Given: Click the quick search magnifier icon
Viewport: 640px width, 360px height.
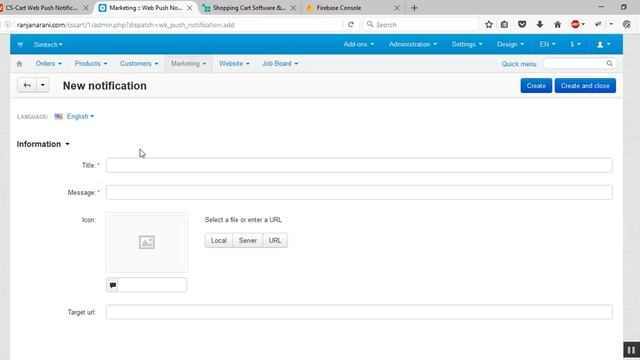Looking at the screenshot, I should coord(609,64).
